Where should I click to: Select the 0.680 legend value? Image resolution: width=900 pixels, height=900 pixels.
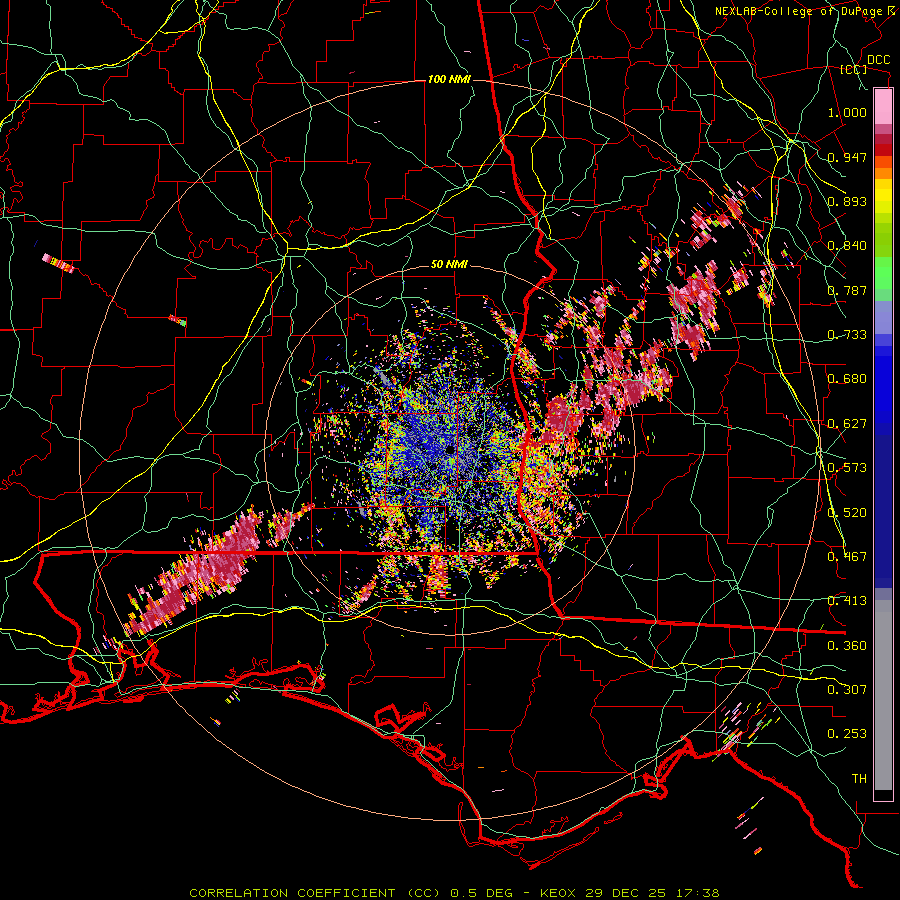pyautogui.click(x=847, y=379)
